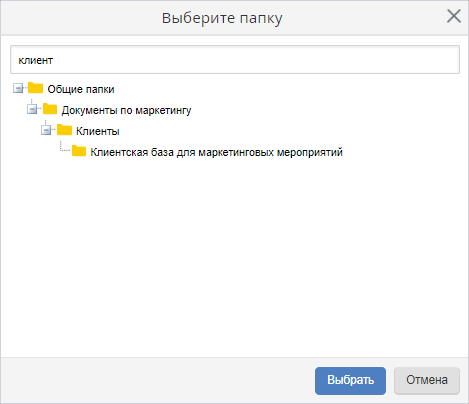Viewport: 469px width, 404px height.
Task: Click the yellow folder icon beside Клиенты
Action: 64,130
